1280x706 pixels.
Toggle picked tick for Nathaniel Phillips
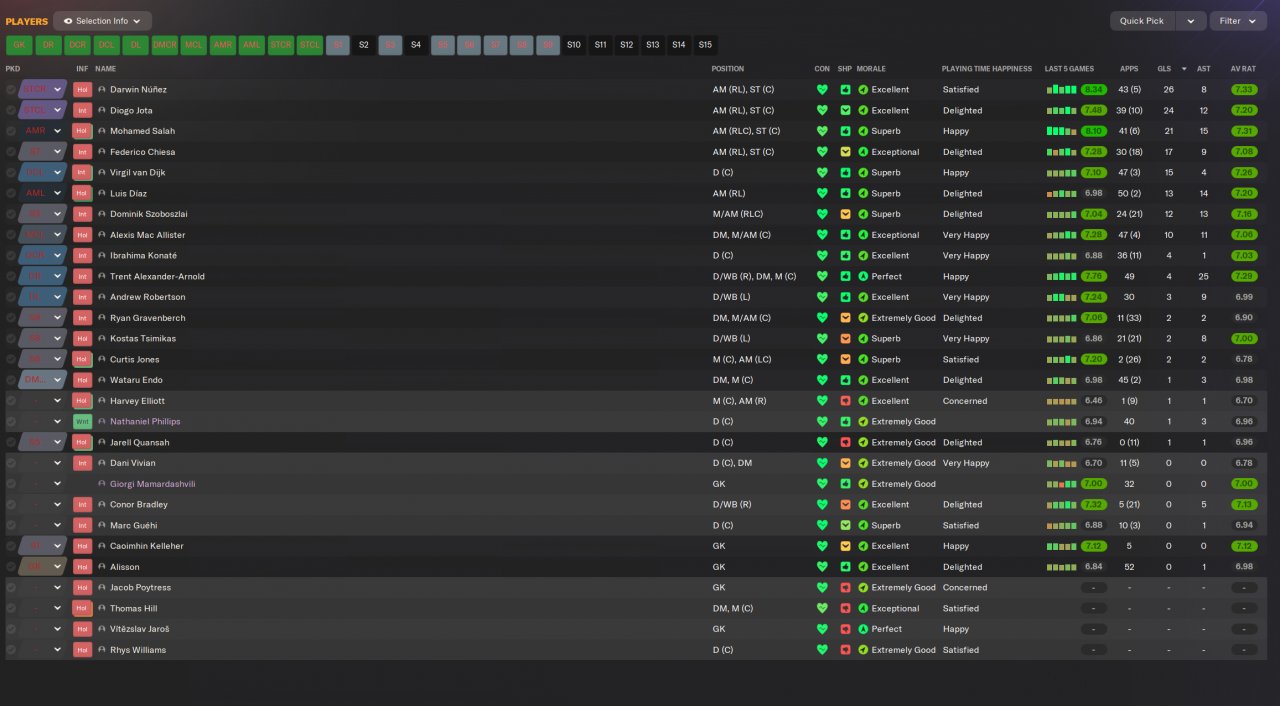[11, 422]
